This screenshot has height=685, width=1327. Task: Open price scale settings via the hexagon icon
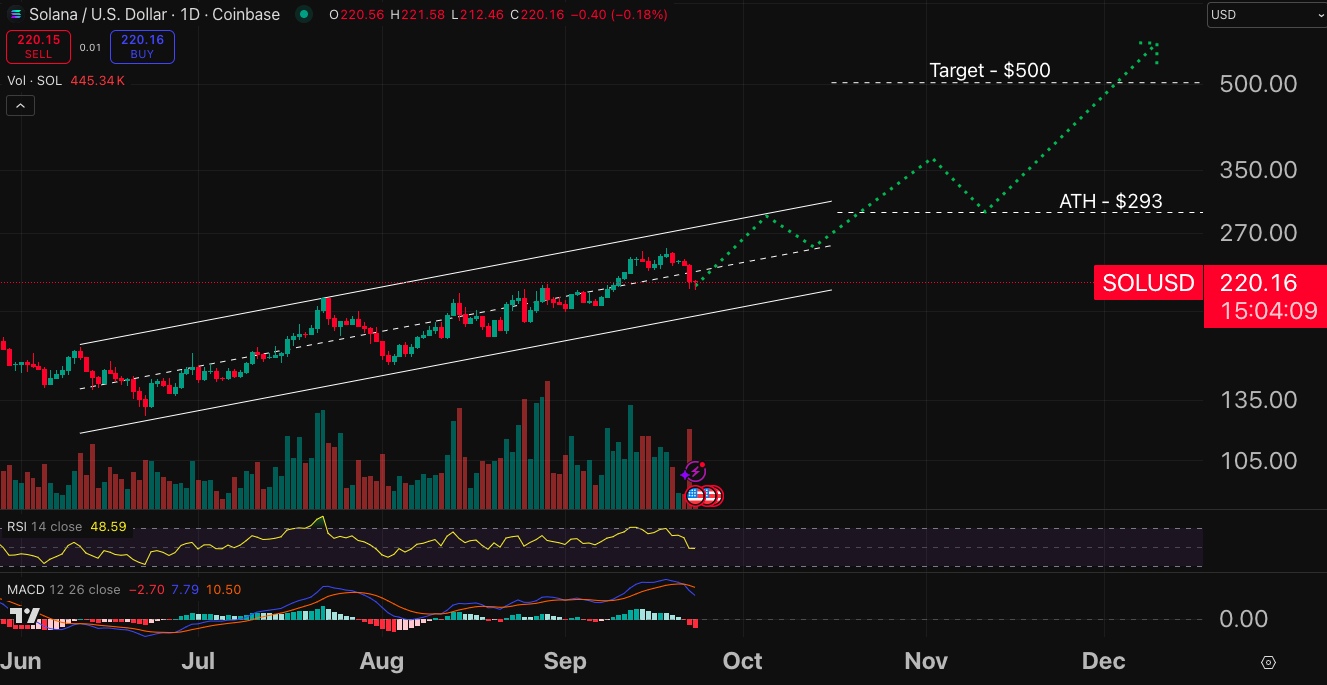point(1268,662)
